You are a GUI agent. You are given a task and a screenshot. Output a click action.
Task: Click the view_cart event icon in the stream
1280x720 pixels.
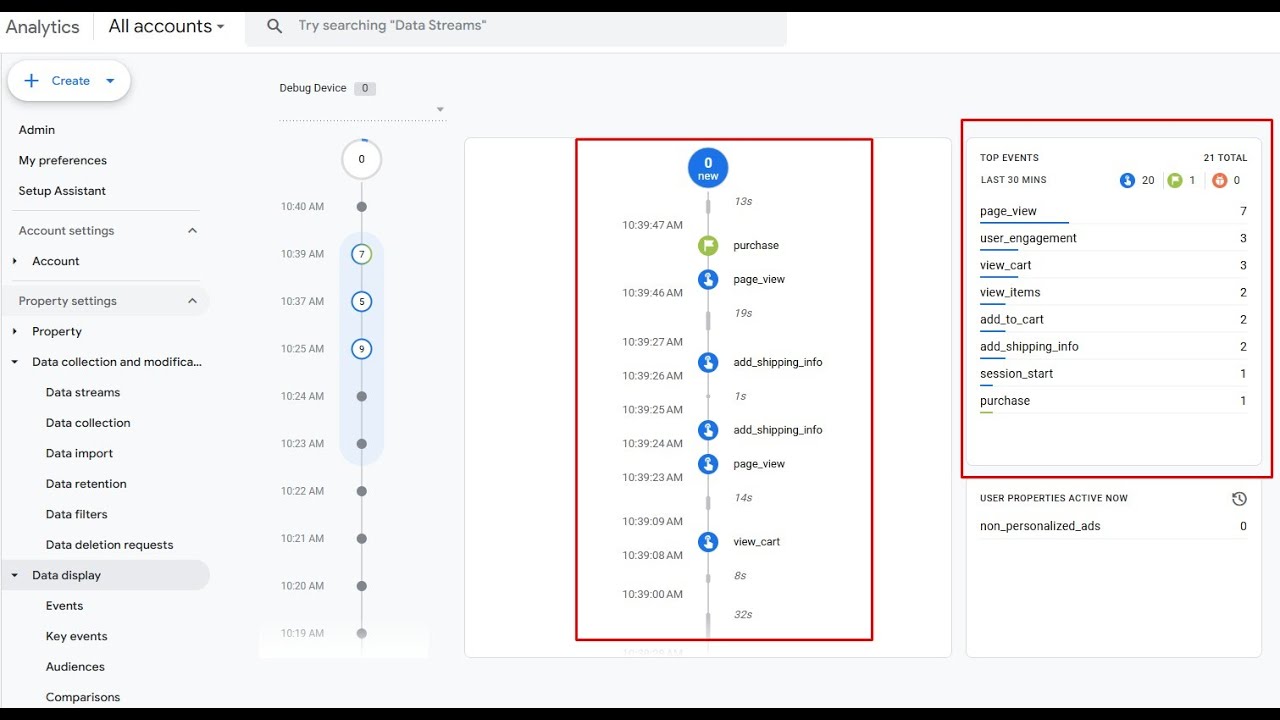tap(708, 542)
